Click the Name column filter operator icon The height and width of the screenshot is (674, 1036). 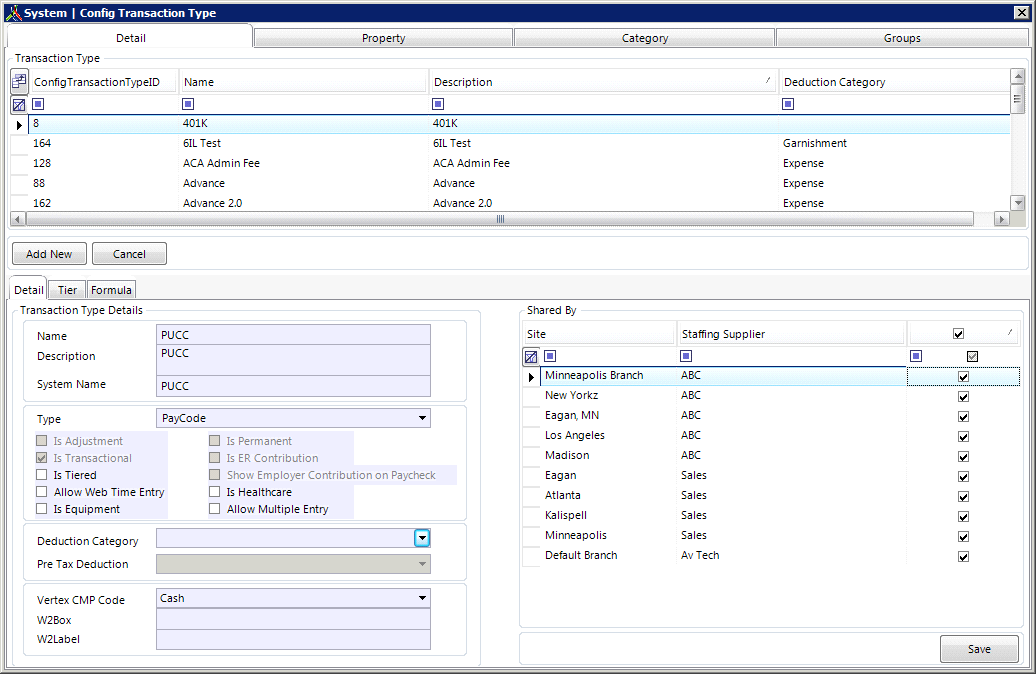click(188, 104)
